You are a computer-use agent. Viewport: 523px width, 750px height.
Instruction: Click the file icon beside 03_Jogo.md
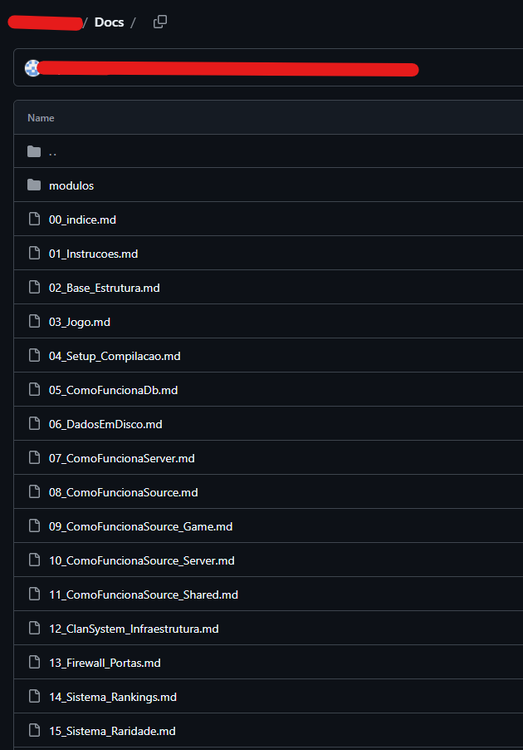coord(34,321)
